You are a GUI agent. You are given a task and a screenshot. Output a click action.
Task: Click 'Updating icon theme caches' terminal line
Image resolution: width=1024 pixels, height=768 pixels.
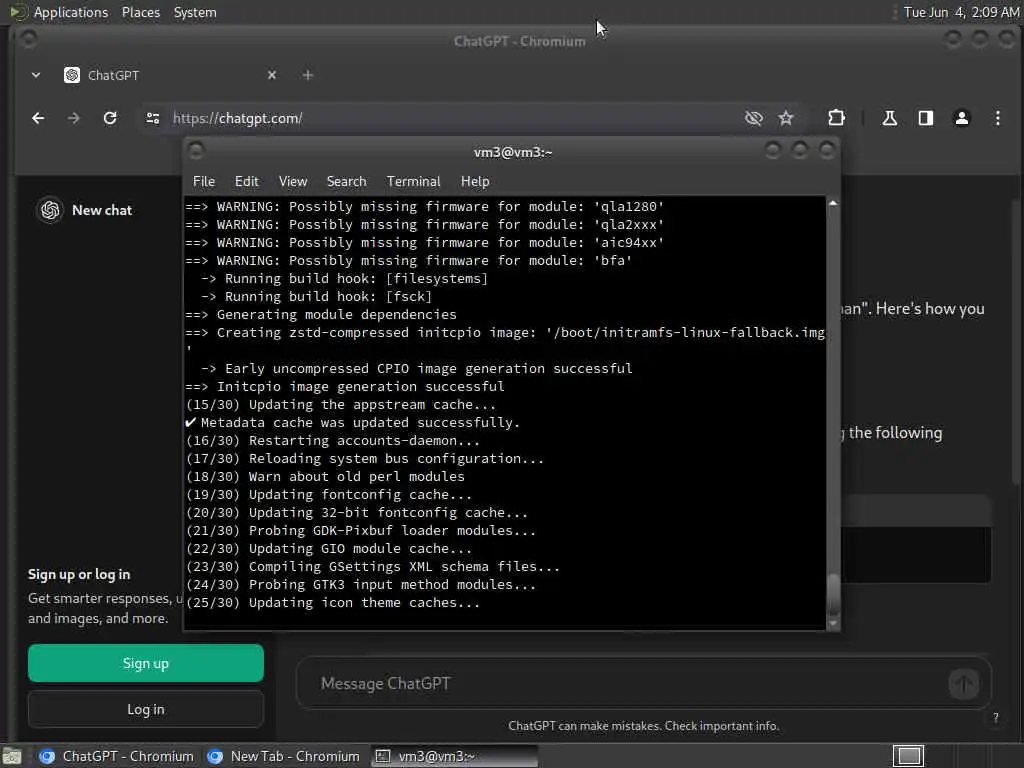[333, 603]
